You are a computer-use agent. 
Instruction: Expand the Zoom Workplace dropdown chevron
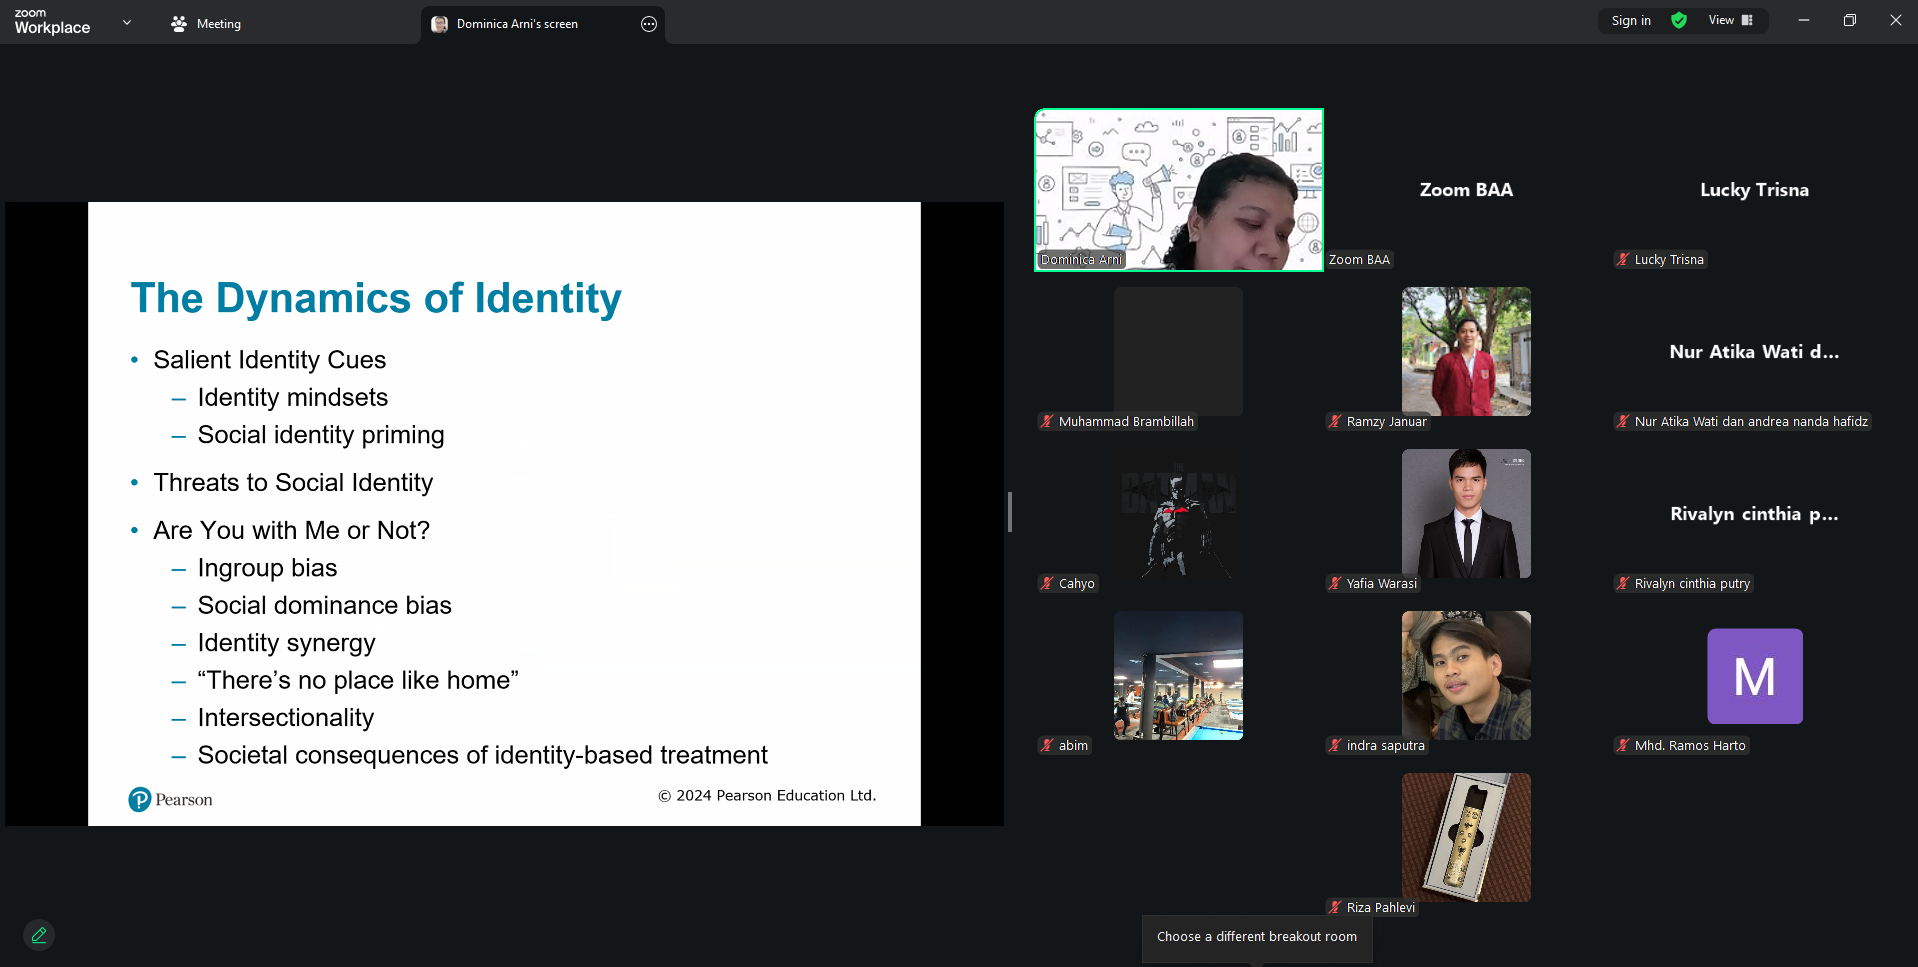click(x=127, y=22)
